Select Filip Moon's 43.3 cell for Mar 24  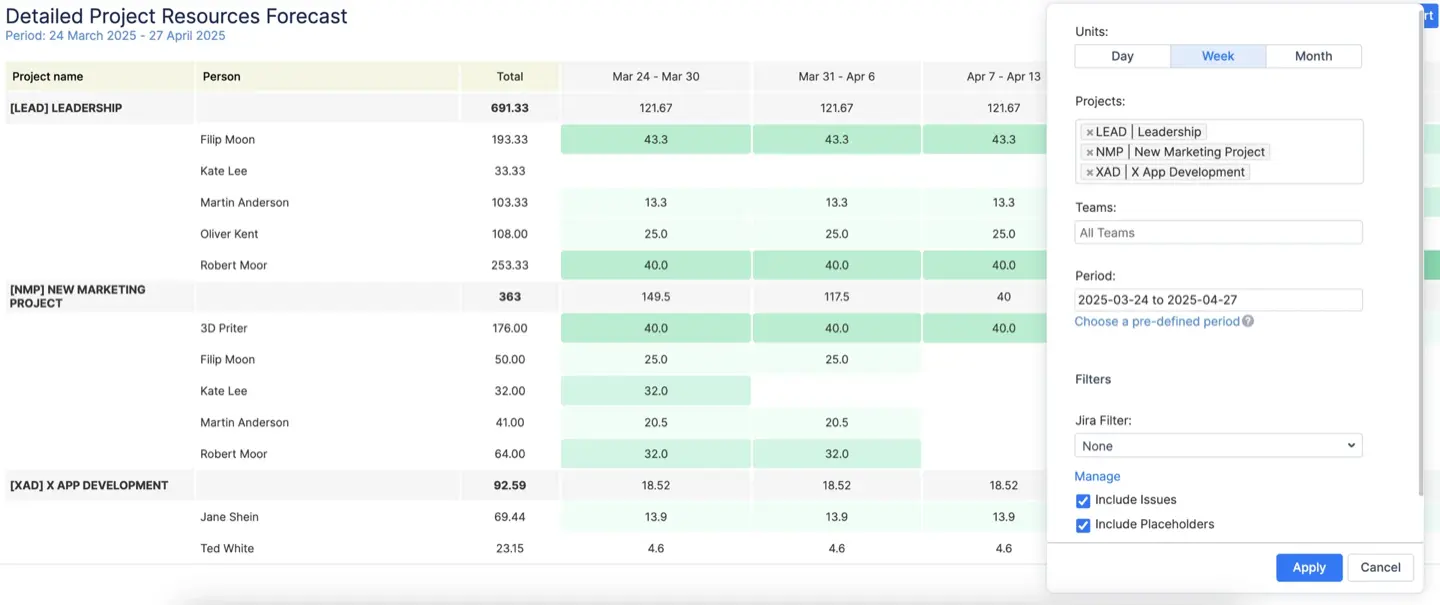click(655, 139)
